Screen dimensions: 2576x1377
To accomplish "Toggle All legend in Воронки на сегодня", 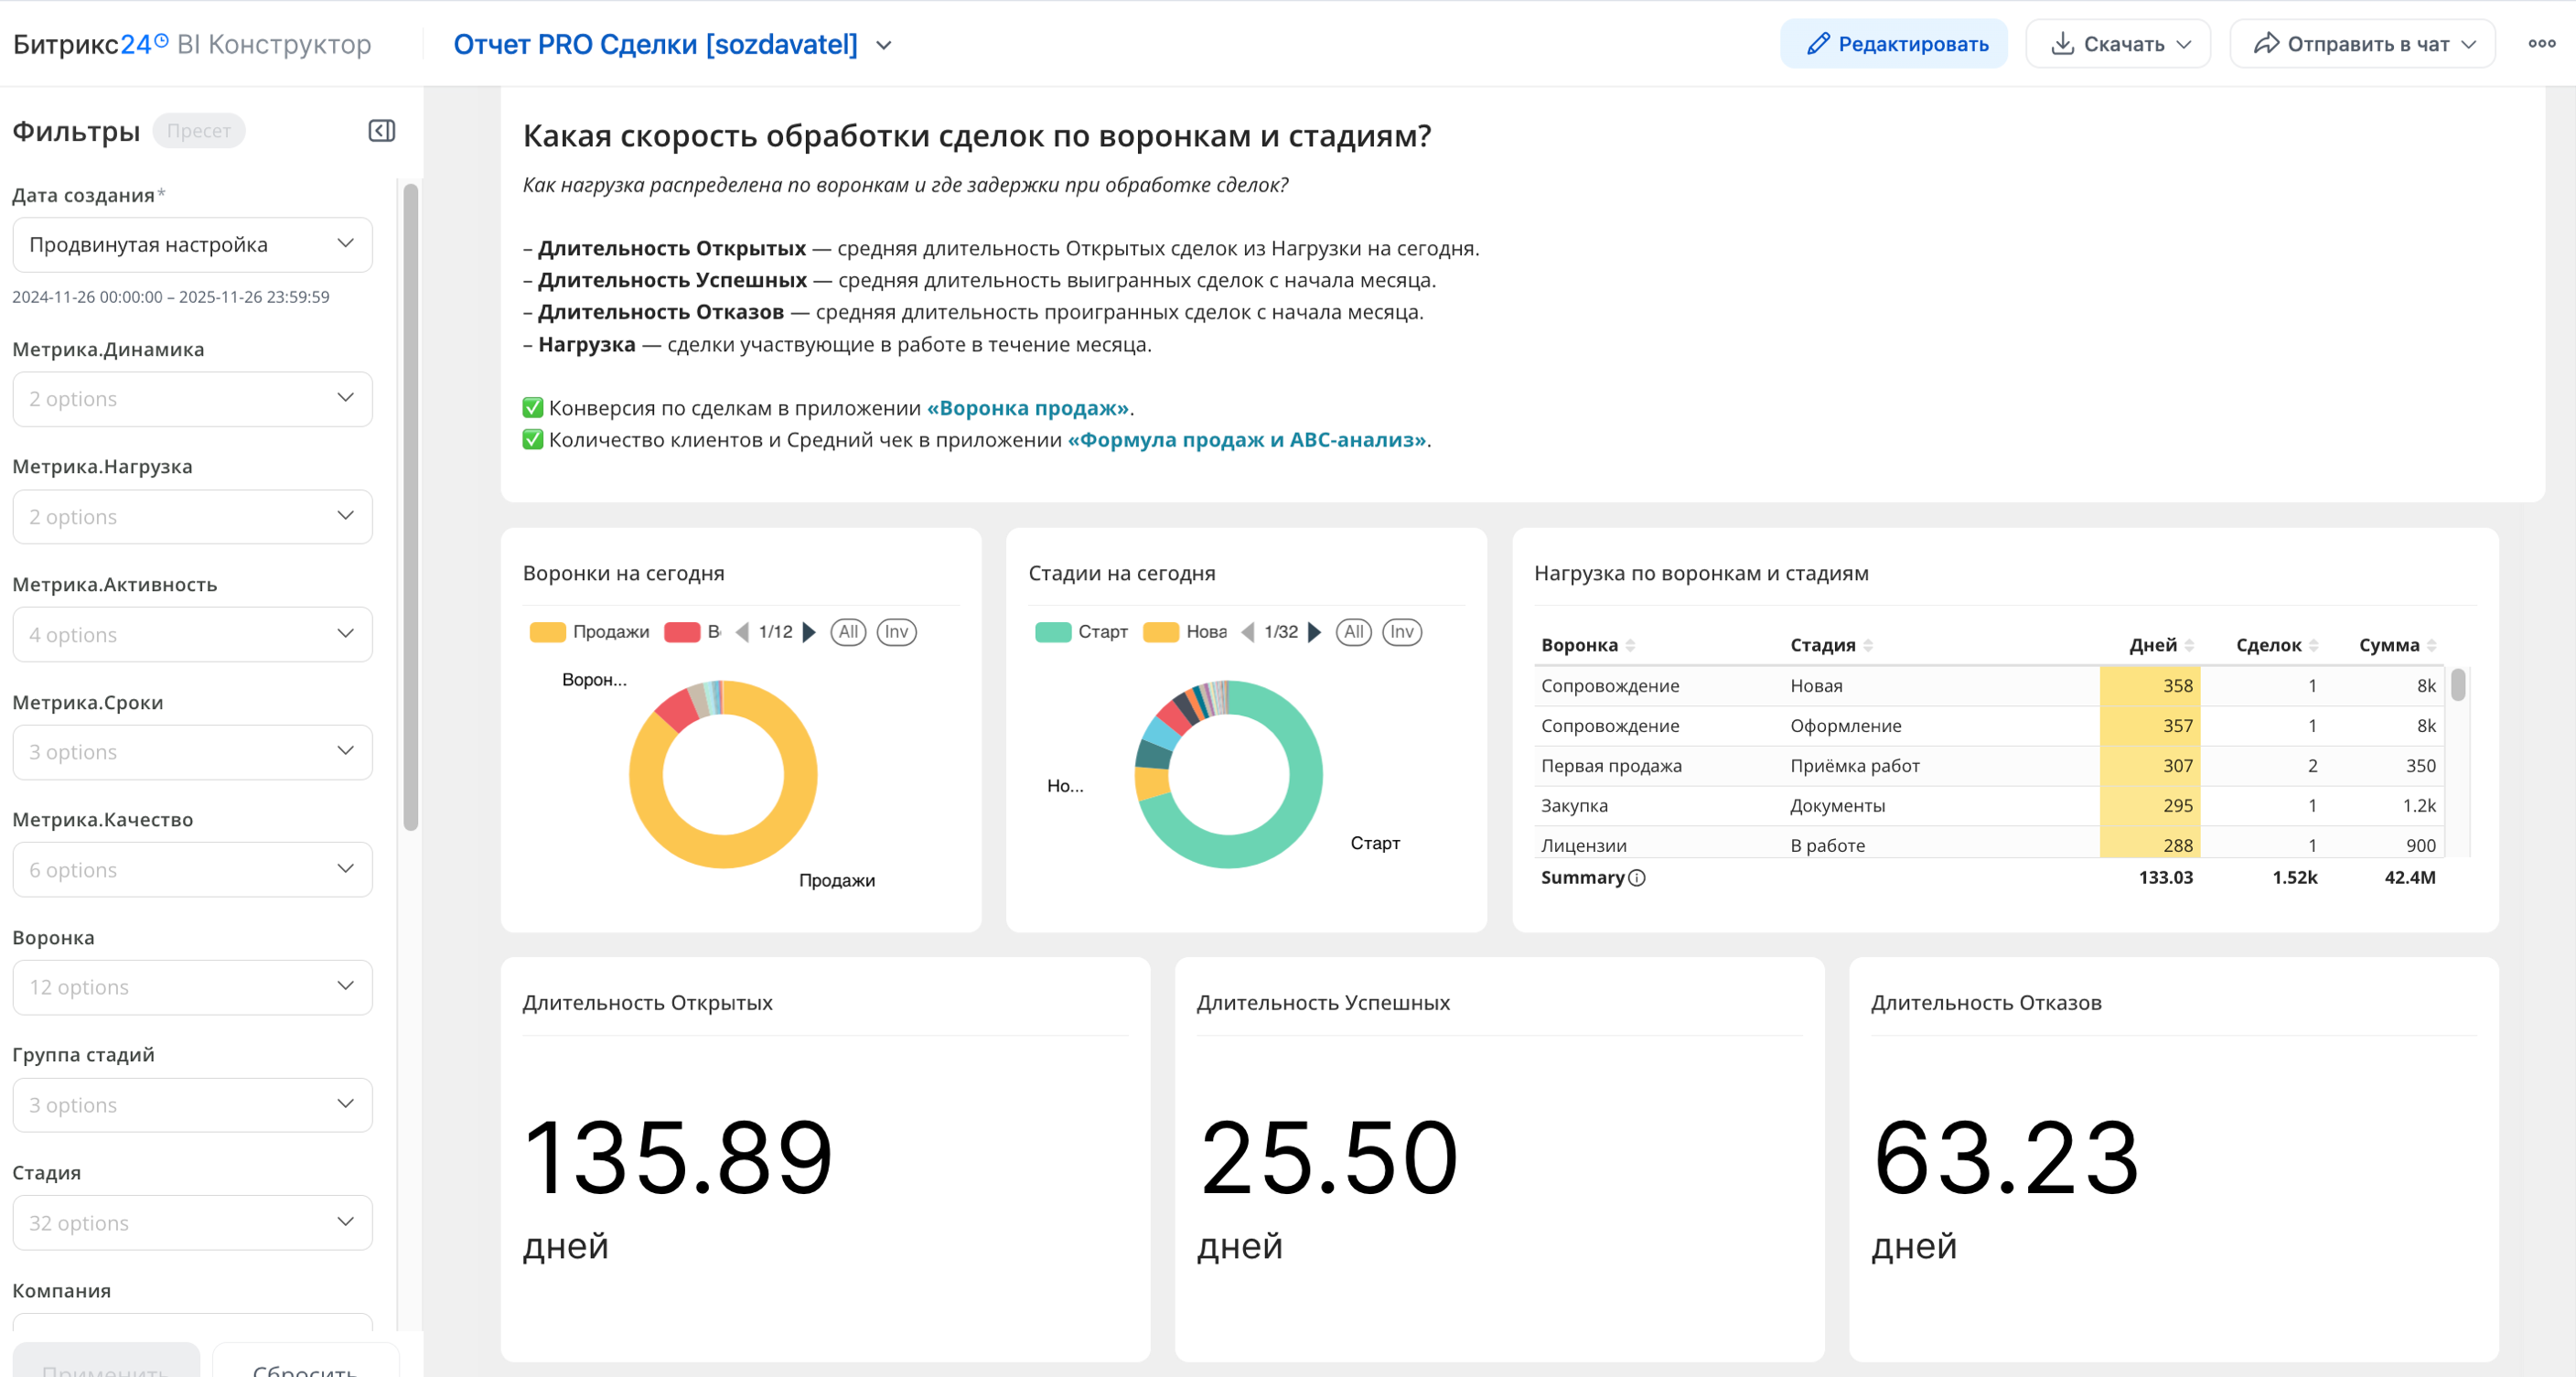I will (x=848, y=632).
